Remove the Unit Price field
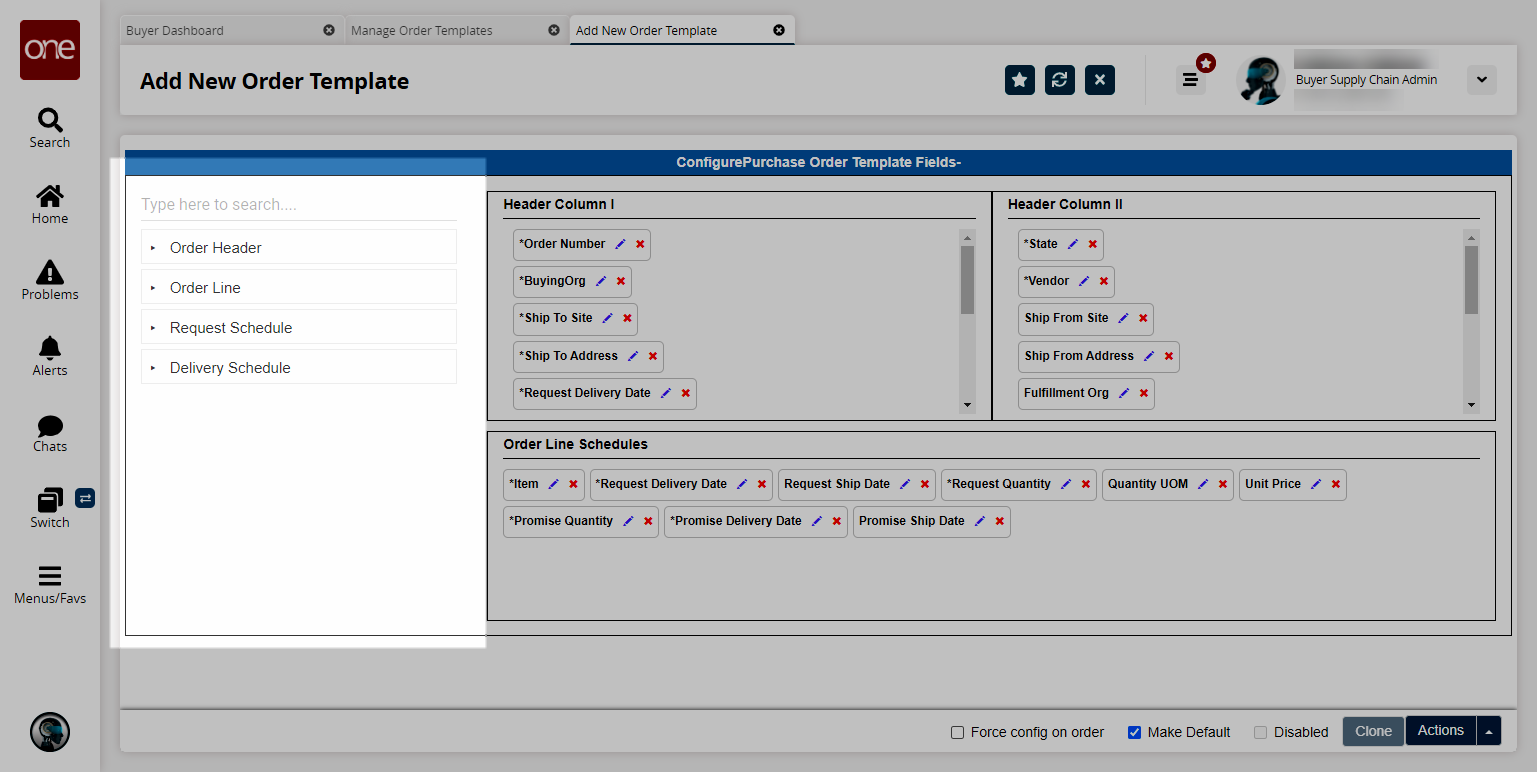Screen dimensions: 1537x772 pyautogui.click(x=1336, y=484)
